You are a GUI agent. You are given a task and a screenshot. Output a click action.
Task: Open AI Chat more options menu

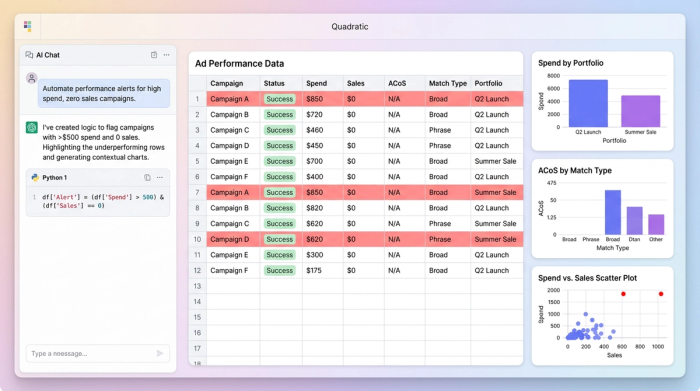167,55
